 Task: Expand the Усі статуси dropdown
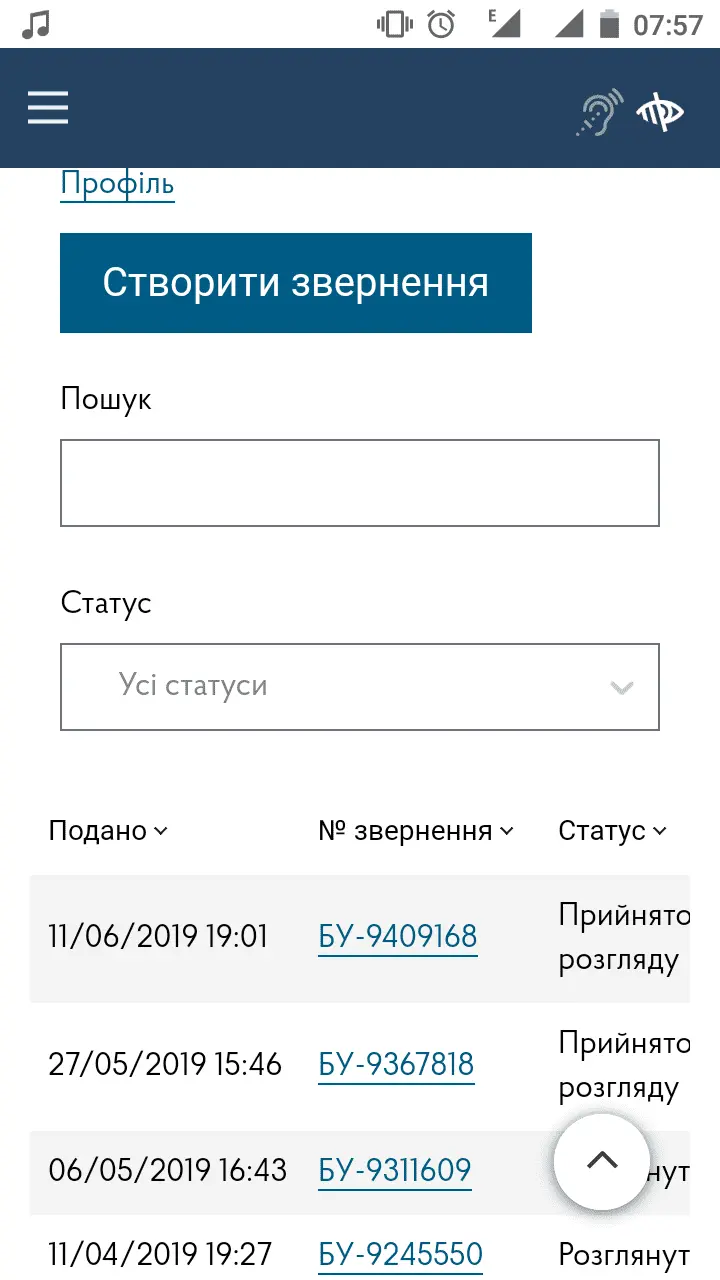(360, 687)
